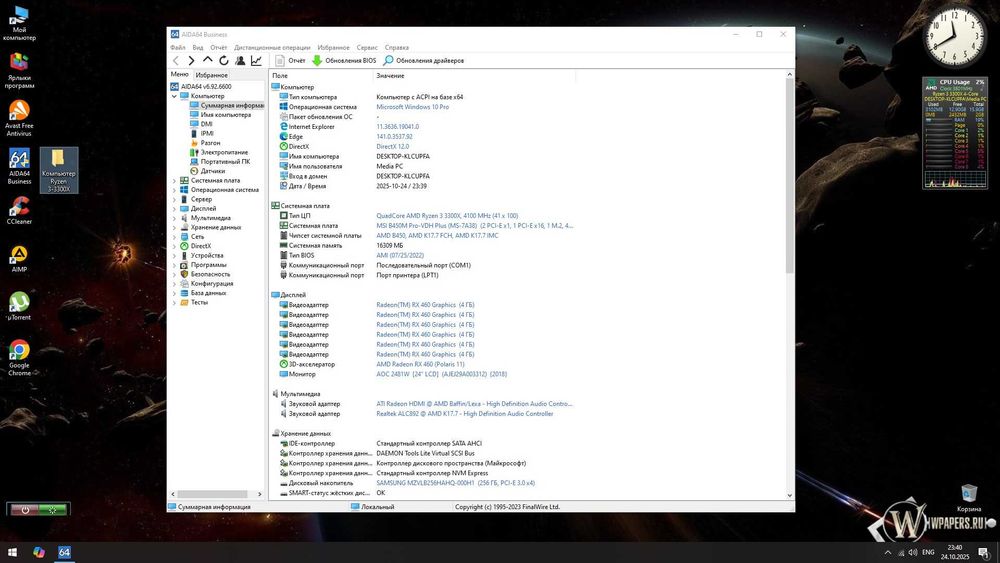Select Суммарная информация in the tree
1000x563 pixels.
(226, 105)
